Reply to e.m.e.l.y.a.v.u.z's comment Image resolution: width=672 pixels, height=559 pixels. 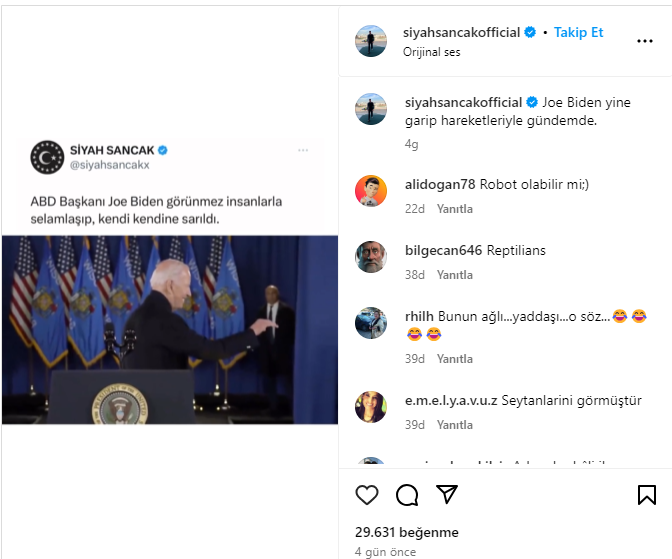pyautogui.click(x=455, y=425)
